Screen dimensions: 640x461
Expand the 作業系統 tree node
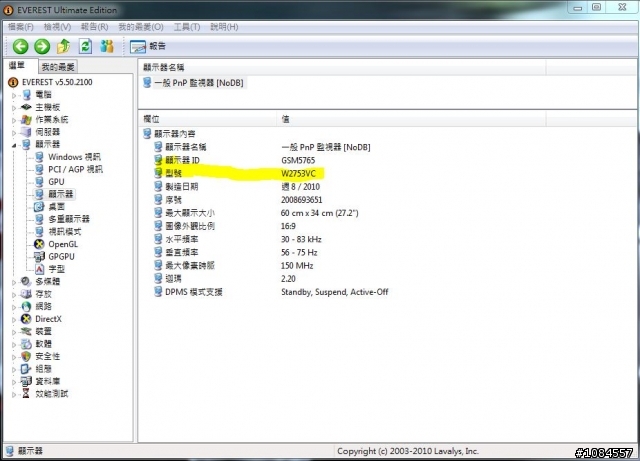pyautogui.click(x=14, y=120)
